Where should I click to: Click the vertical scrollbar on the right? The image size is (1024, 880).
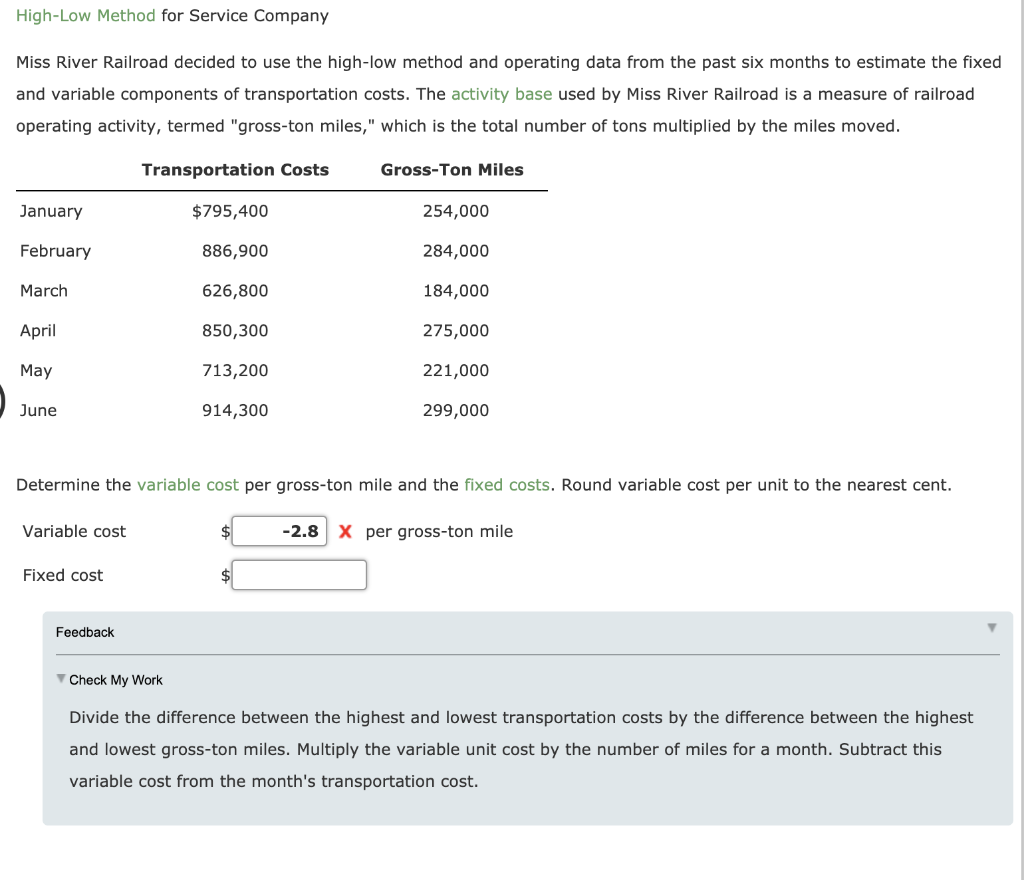coord(1018,440)
